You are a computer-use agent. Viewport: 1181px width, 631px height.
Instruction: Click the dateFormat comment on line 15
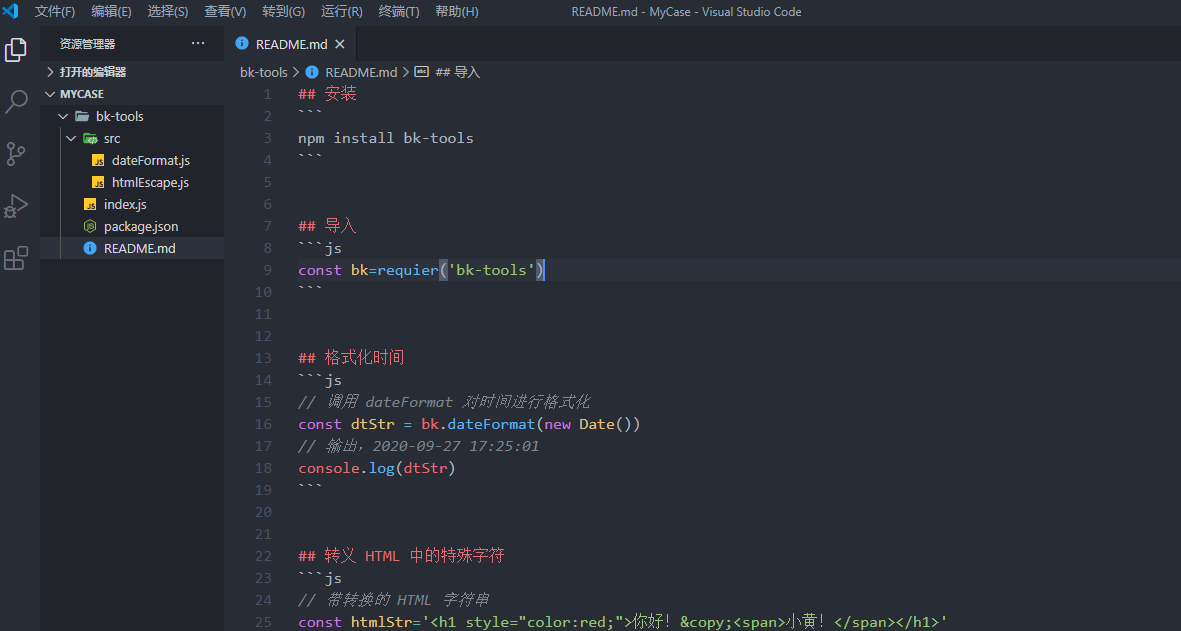coord(444,401)
